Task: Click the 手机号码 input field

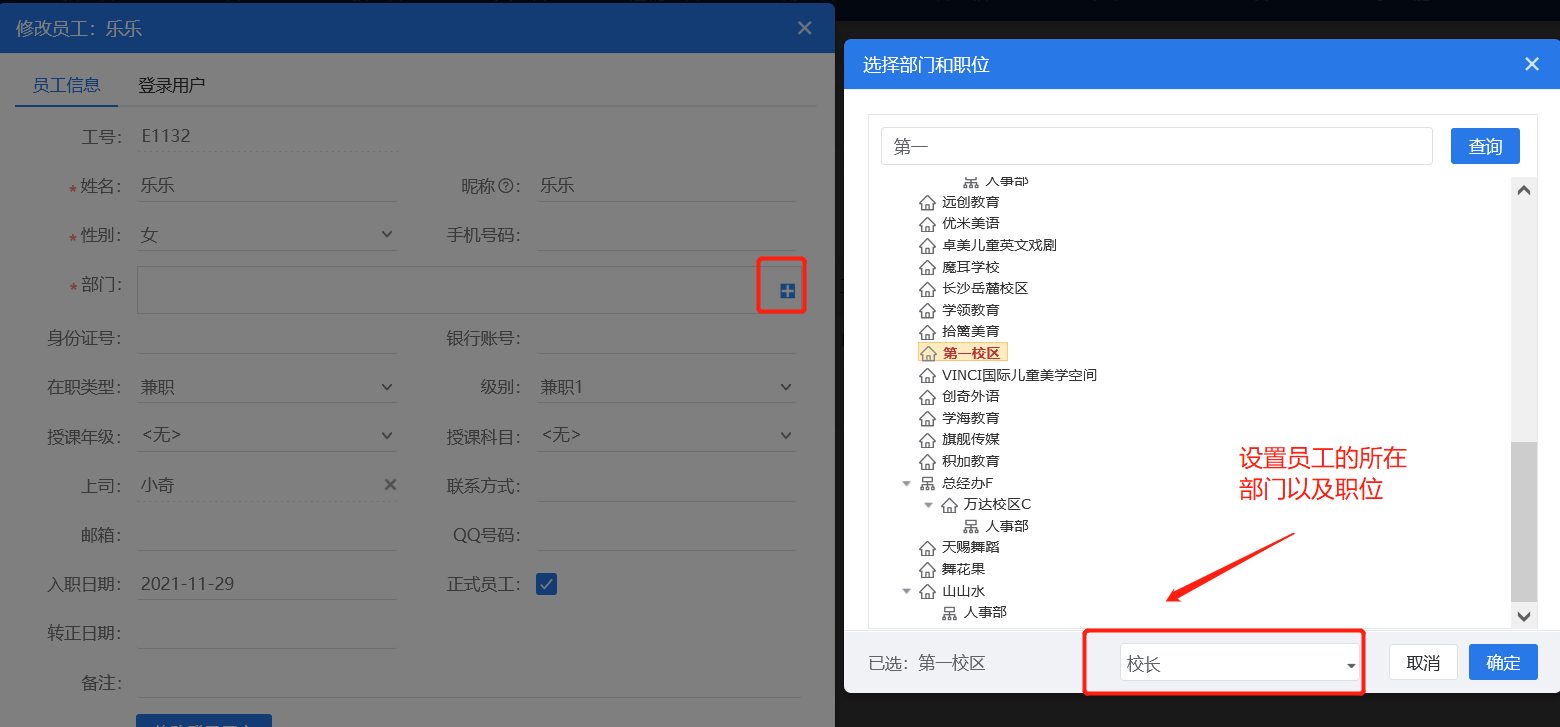Action: tap(666, 236)
